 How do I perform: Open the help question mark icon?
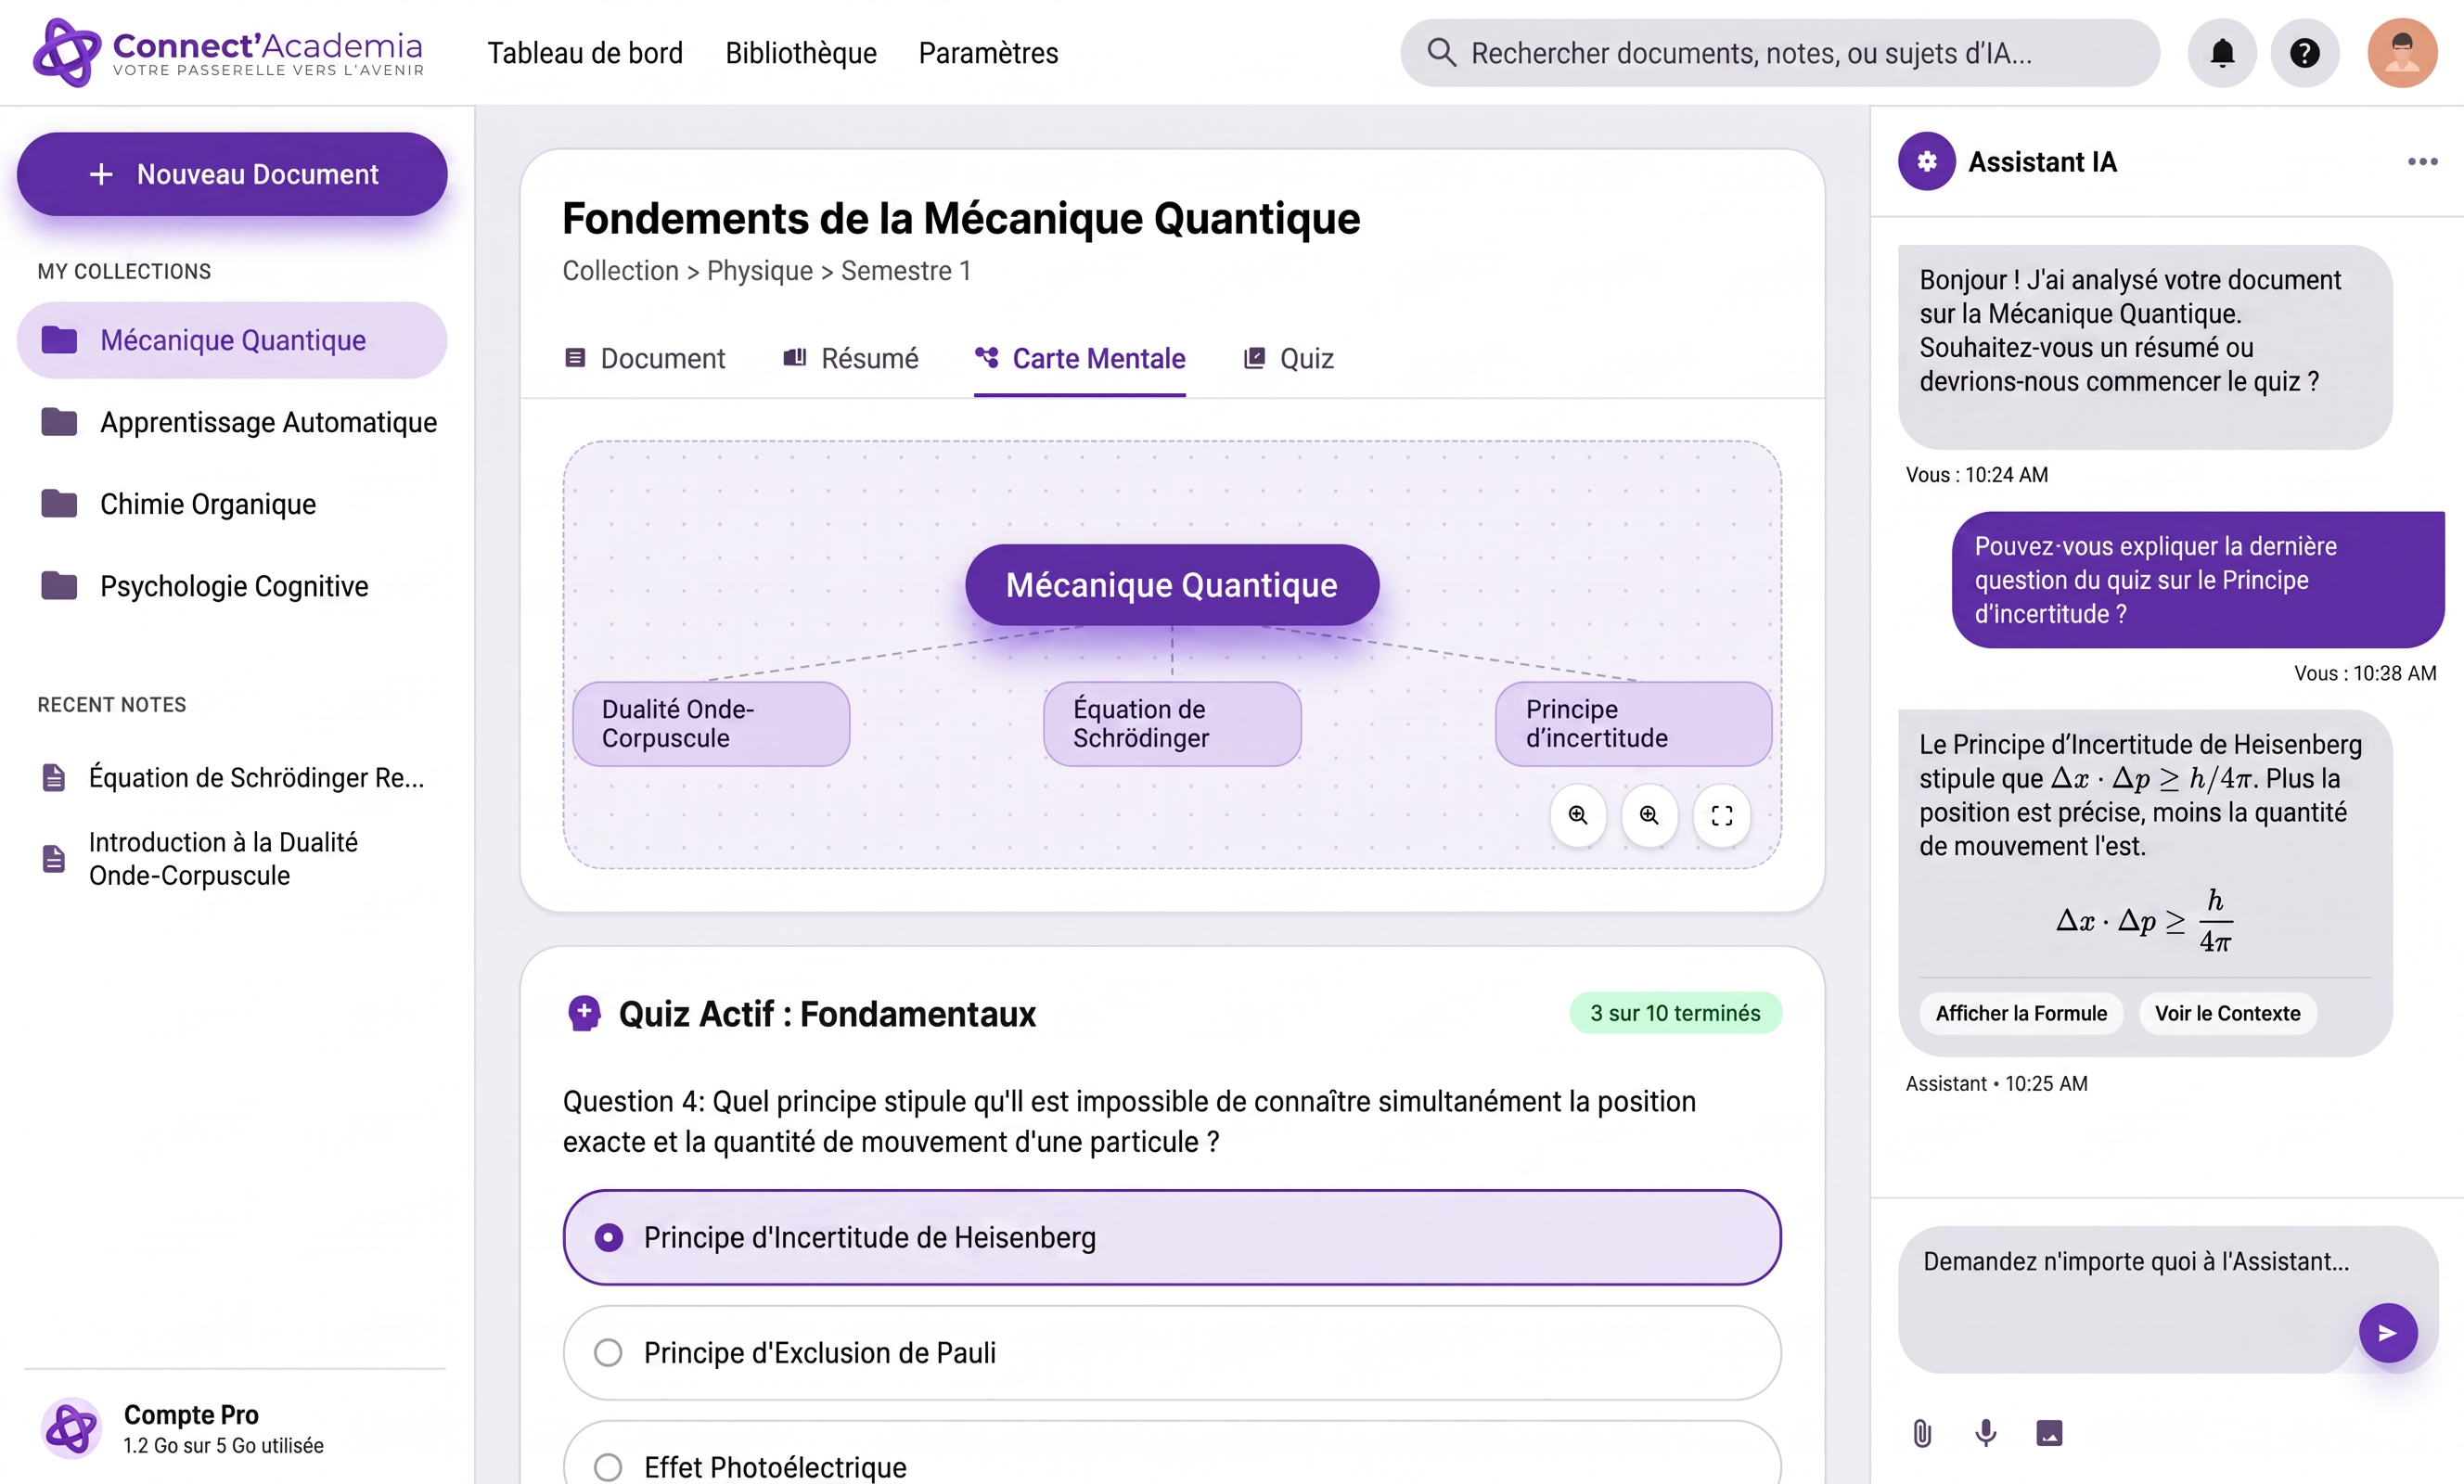tap(2305, 53)
